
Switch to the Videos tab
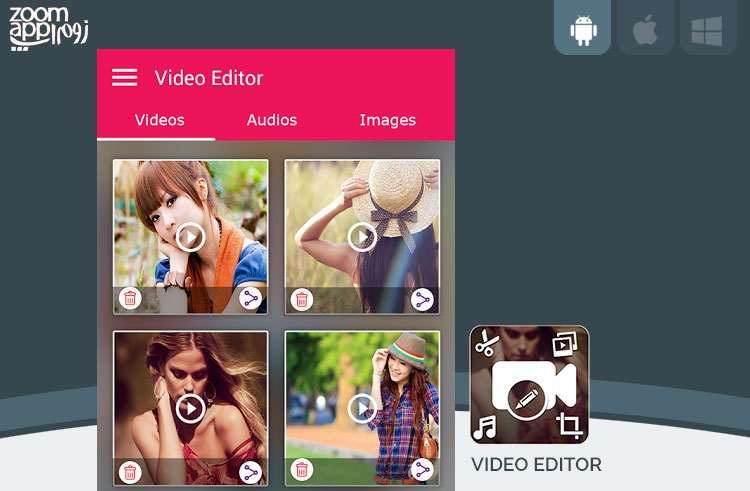coord(159,120)
